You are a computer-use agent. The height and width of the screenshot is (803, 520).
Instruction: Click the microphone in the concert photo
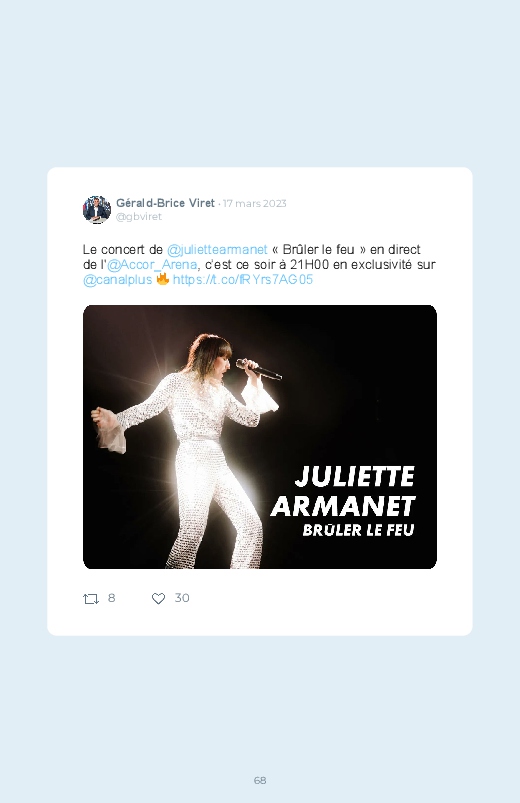[x=259, y=369]
